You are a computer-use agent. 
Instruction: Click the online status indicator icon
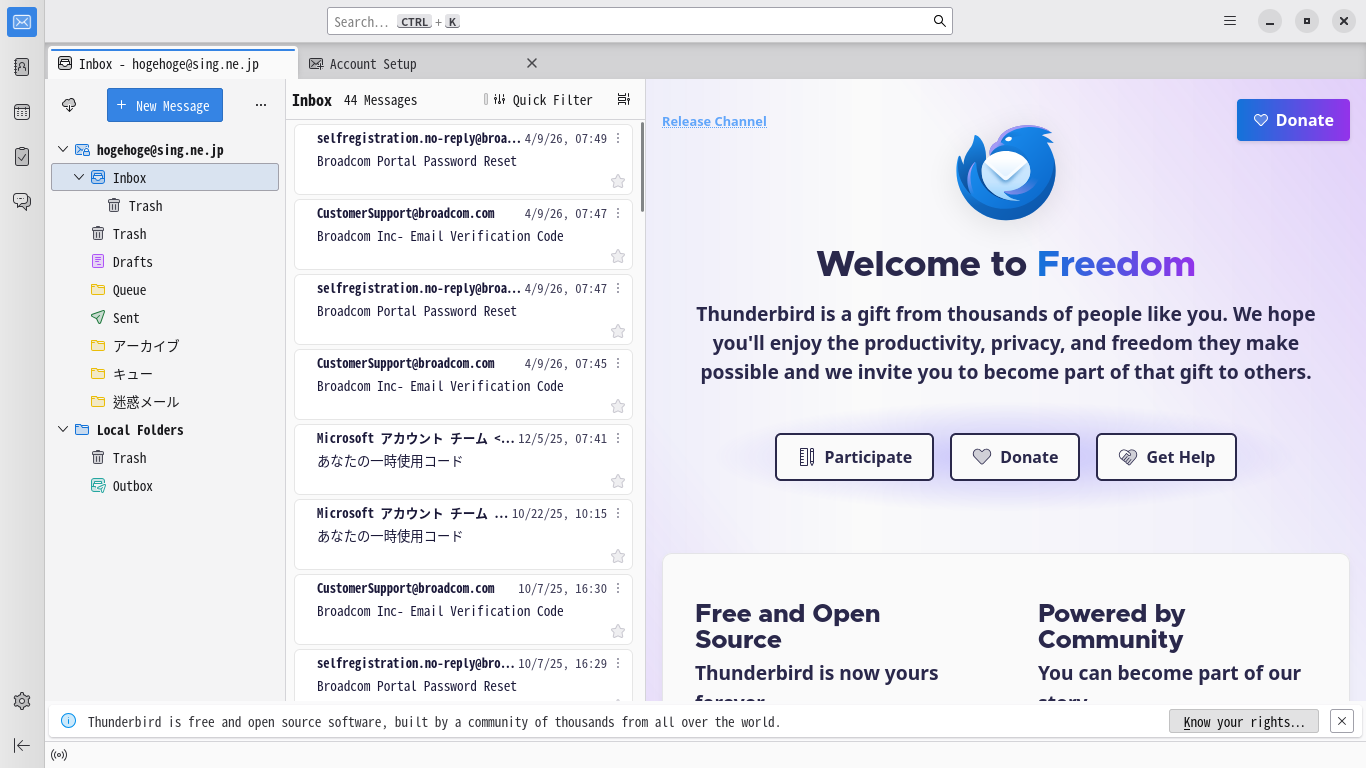pyautogui.click(x=59, y=755)
